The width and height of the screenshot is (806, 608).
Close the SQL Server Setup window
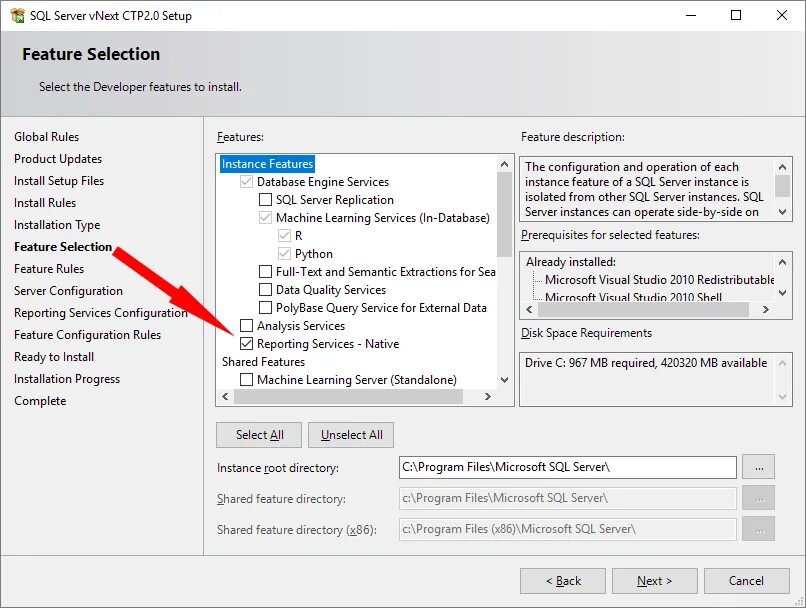coord(782,15)
